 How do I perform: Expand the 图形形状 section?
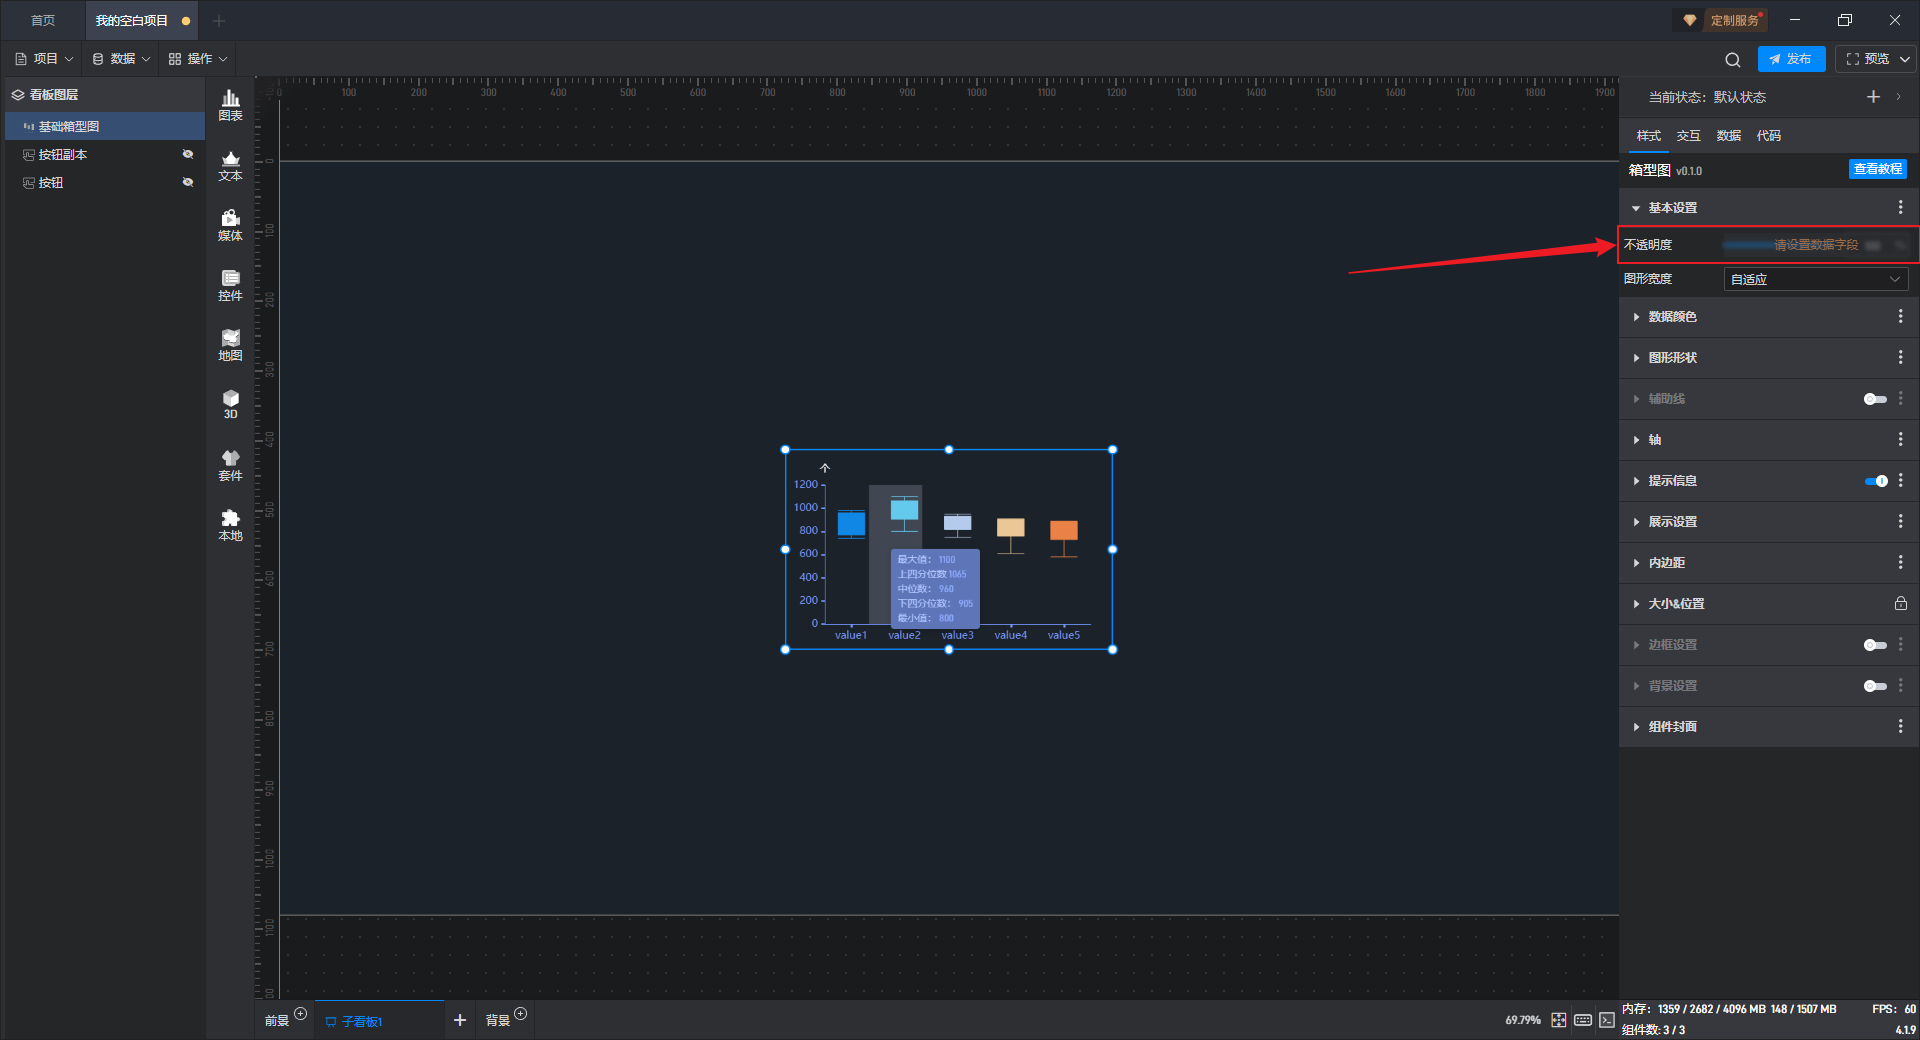(1636, 358)
